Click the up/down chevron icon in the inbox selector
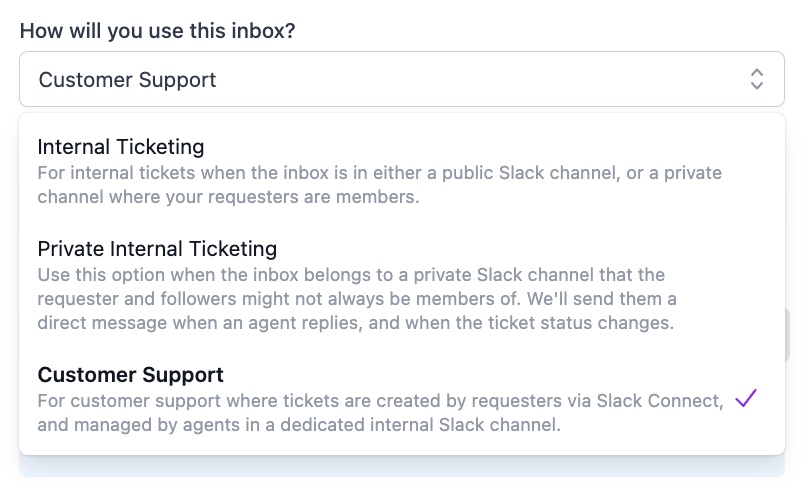Screen dimensions: 805x488 click(757, 80)
